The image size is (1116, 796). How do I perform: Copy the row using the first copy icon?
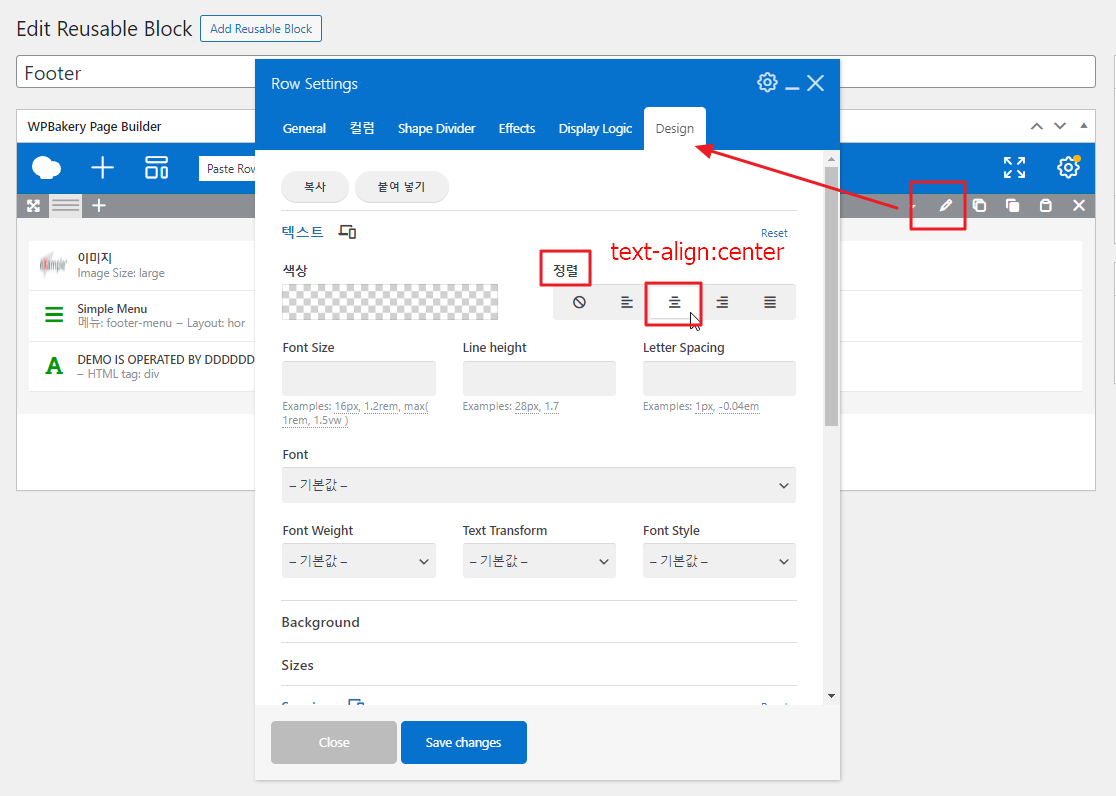tap(979, 206)
